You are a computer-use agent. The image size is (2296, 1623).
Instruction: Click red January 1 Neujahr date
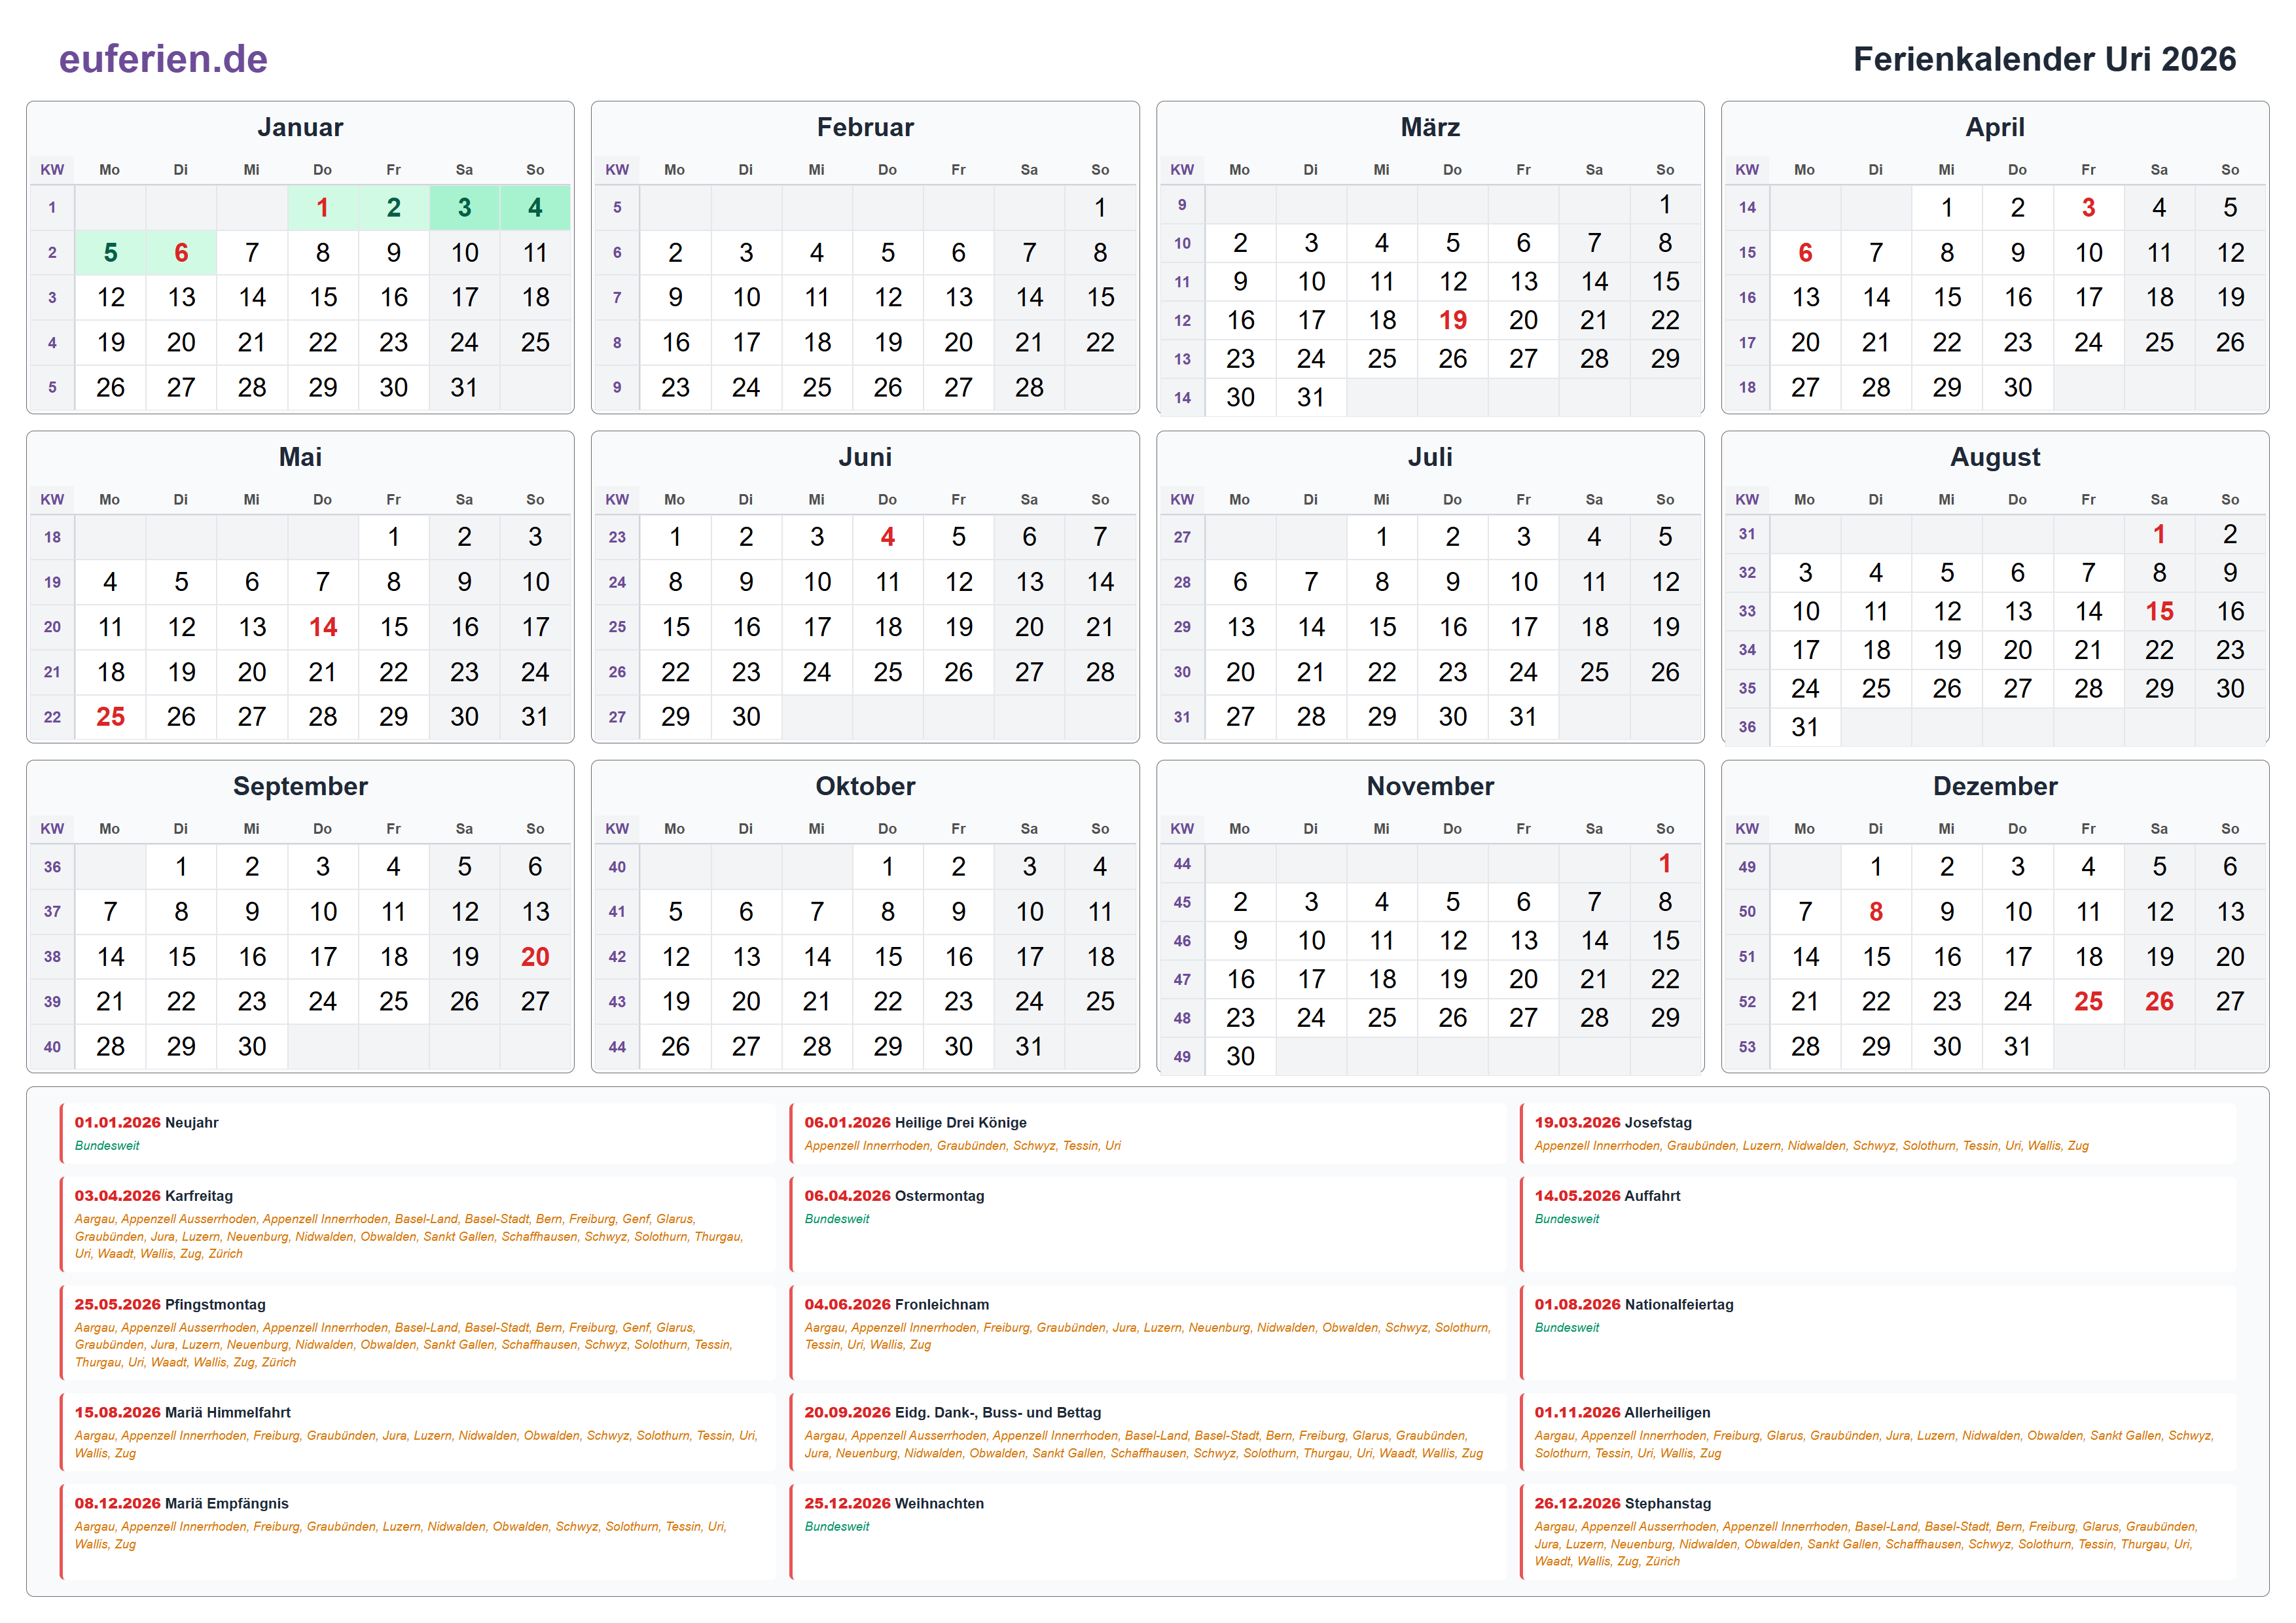[322, 207]
